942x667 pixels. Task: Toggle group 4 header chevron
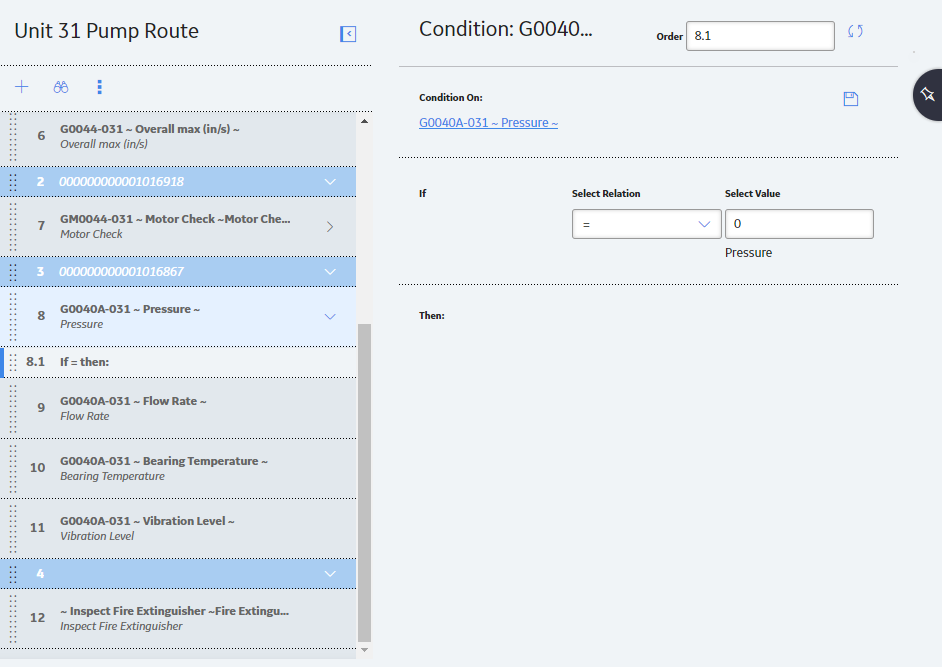click(x=330, y=574)
